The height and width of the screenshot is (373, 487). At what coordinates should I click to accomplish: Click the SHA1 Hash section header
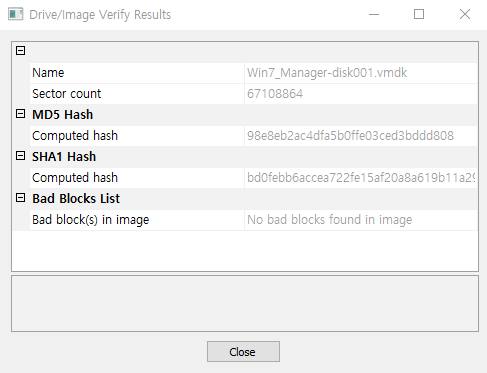64,157
